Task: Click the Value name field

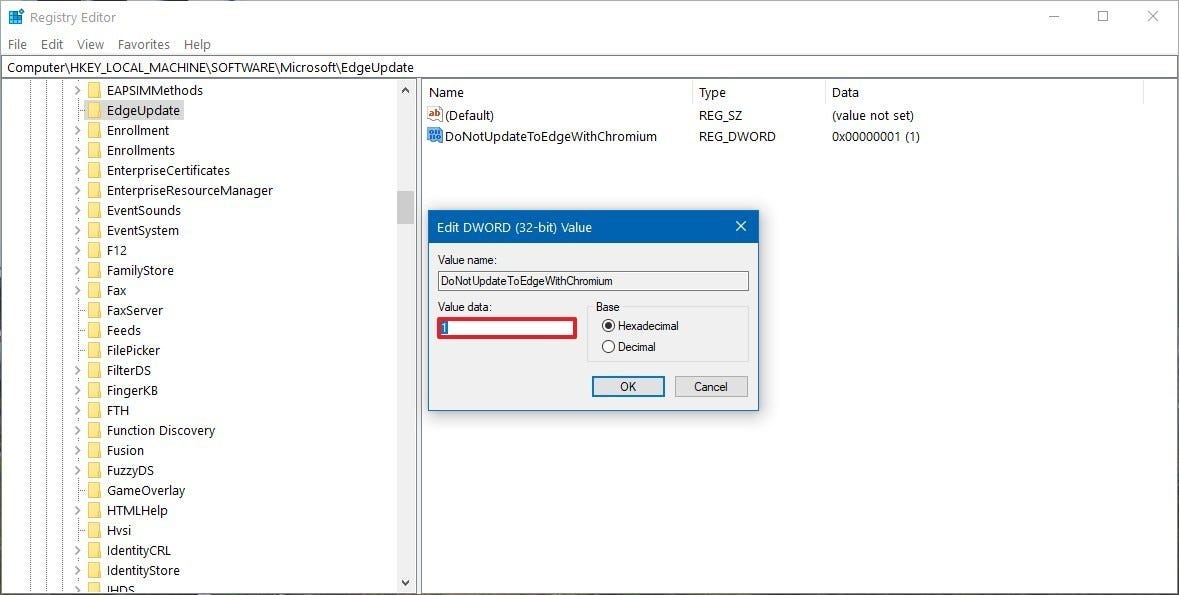Action: point(593,281)
